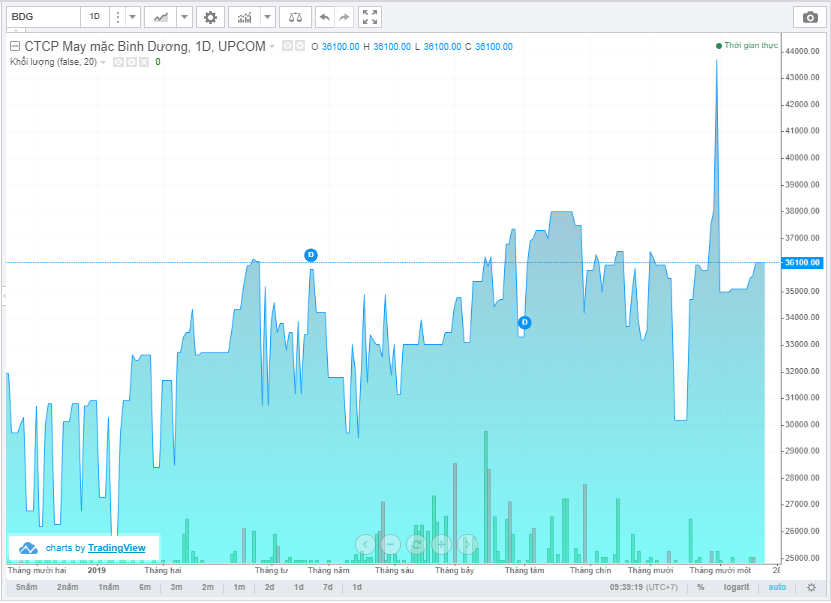Select the 3m time range
831x603 pixels.
(x=176, y=587)
